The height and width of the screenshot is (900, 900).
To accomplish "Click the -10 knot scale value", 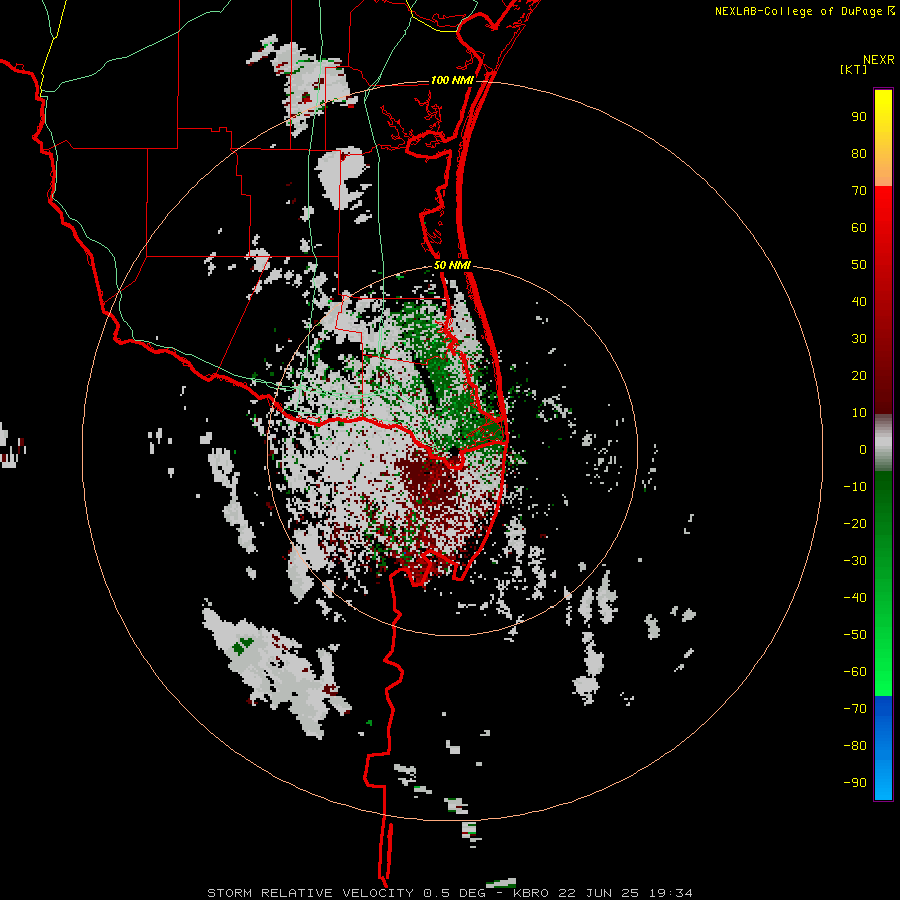I will [x=855, y=487].
